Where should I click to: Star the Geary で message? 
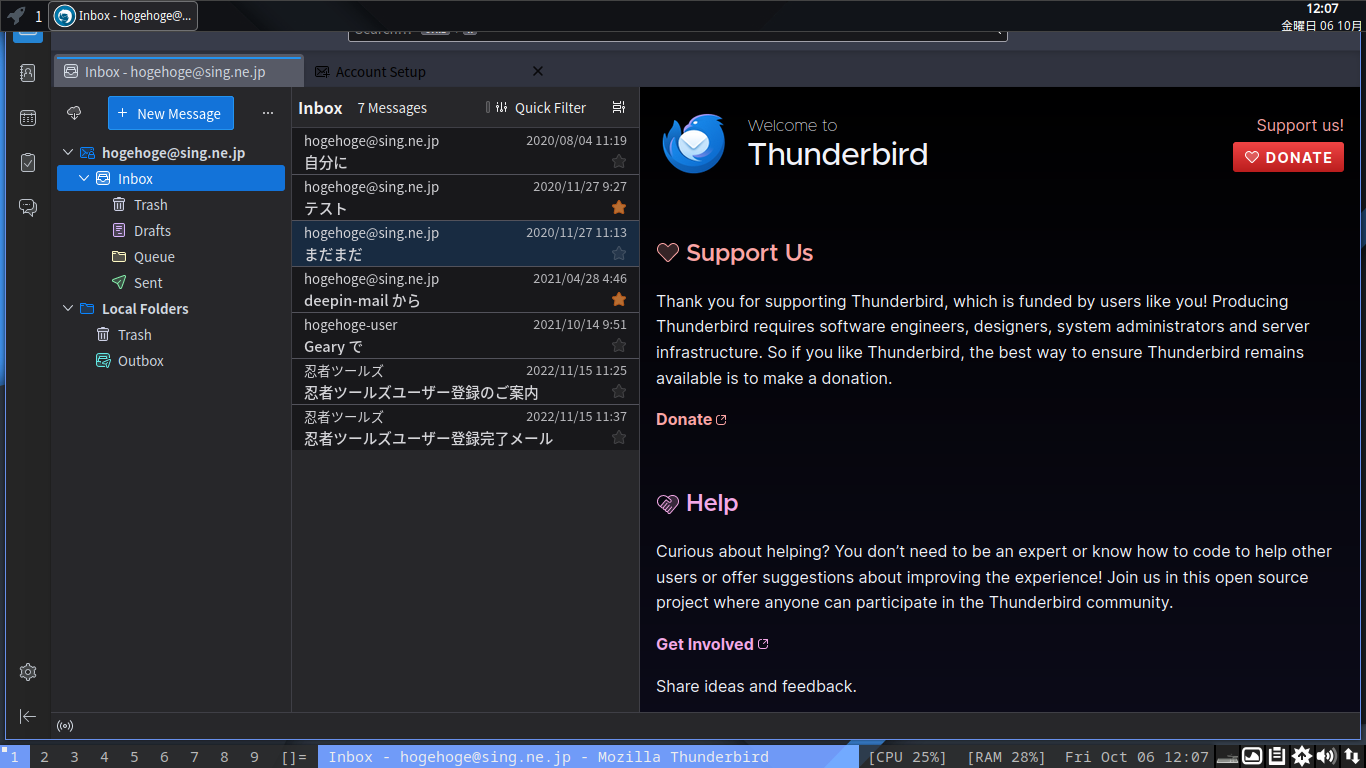(619, 345)
